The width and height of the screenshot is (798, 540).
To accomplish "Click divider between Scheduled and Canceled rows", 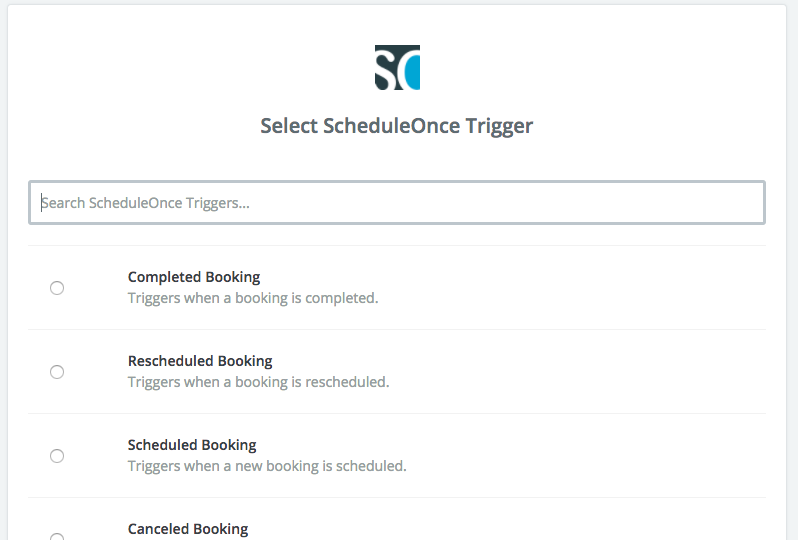I will tap(397, 498).
